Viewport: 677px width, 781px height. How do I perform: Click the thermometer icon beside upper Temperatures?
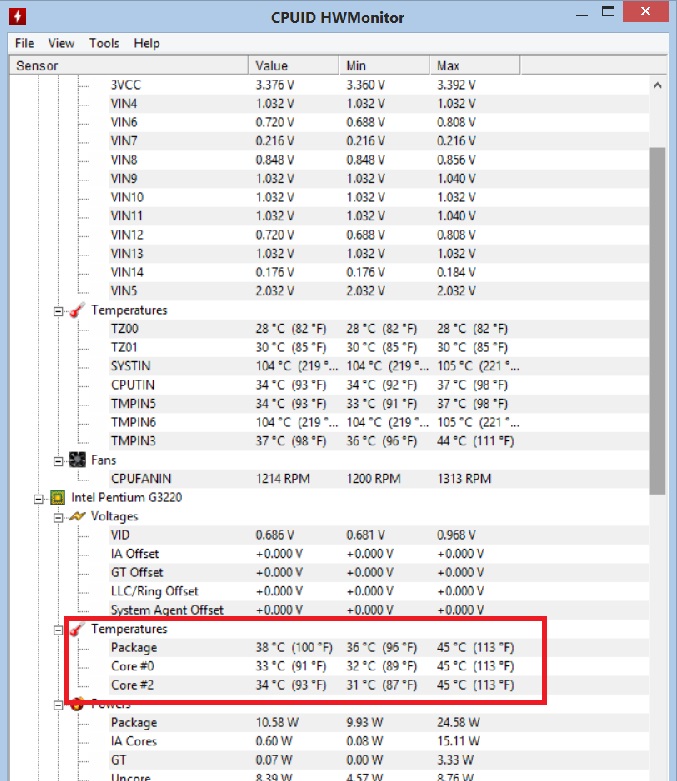point(77,310)
